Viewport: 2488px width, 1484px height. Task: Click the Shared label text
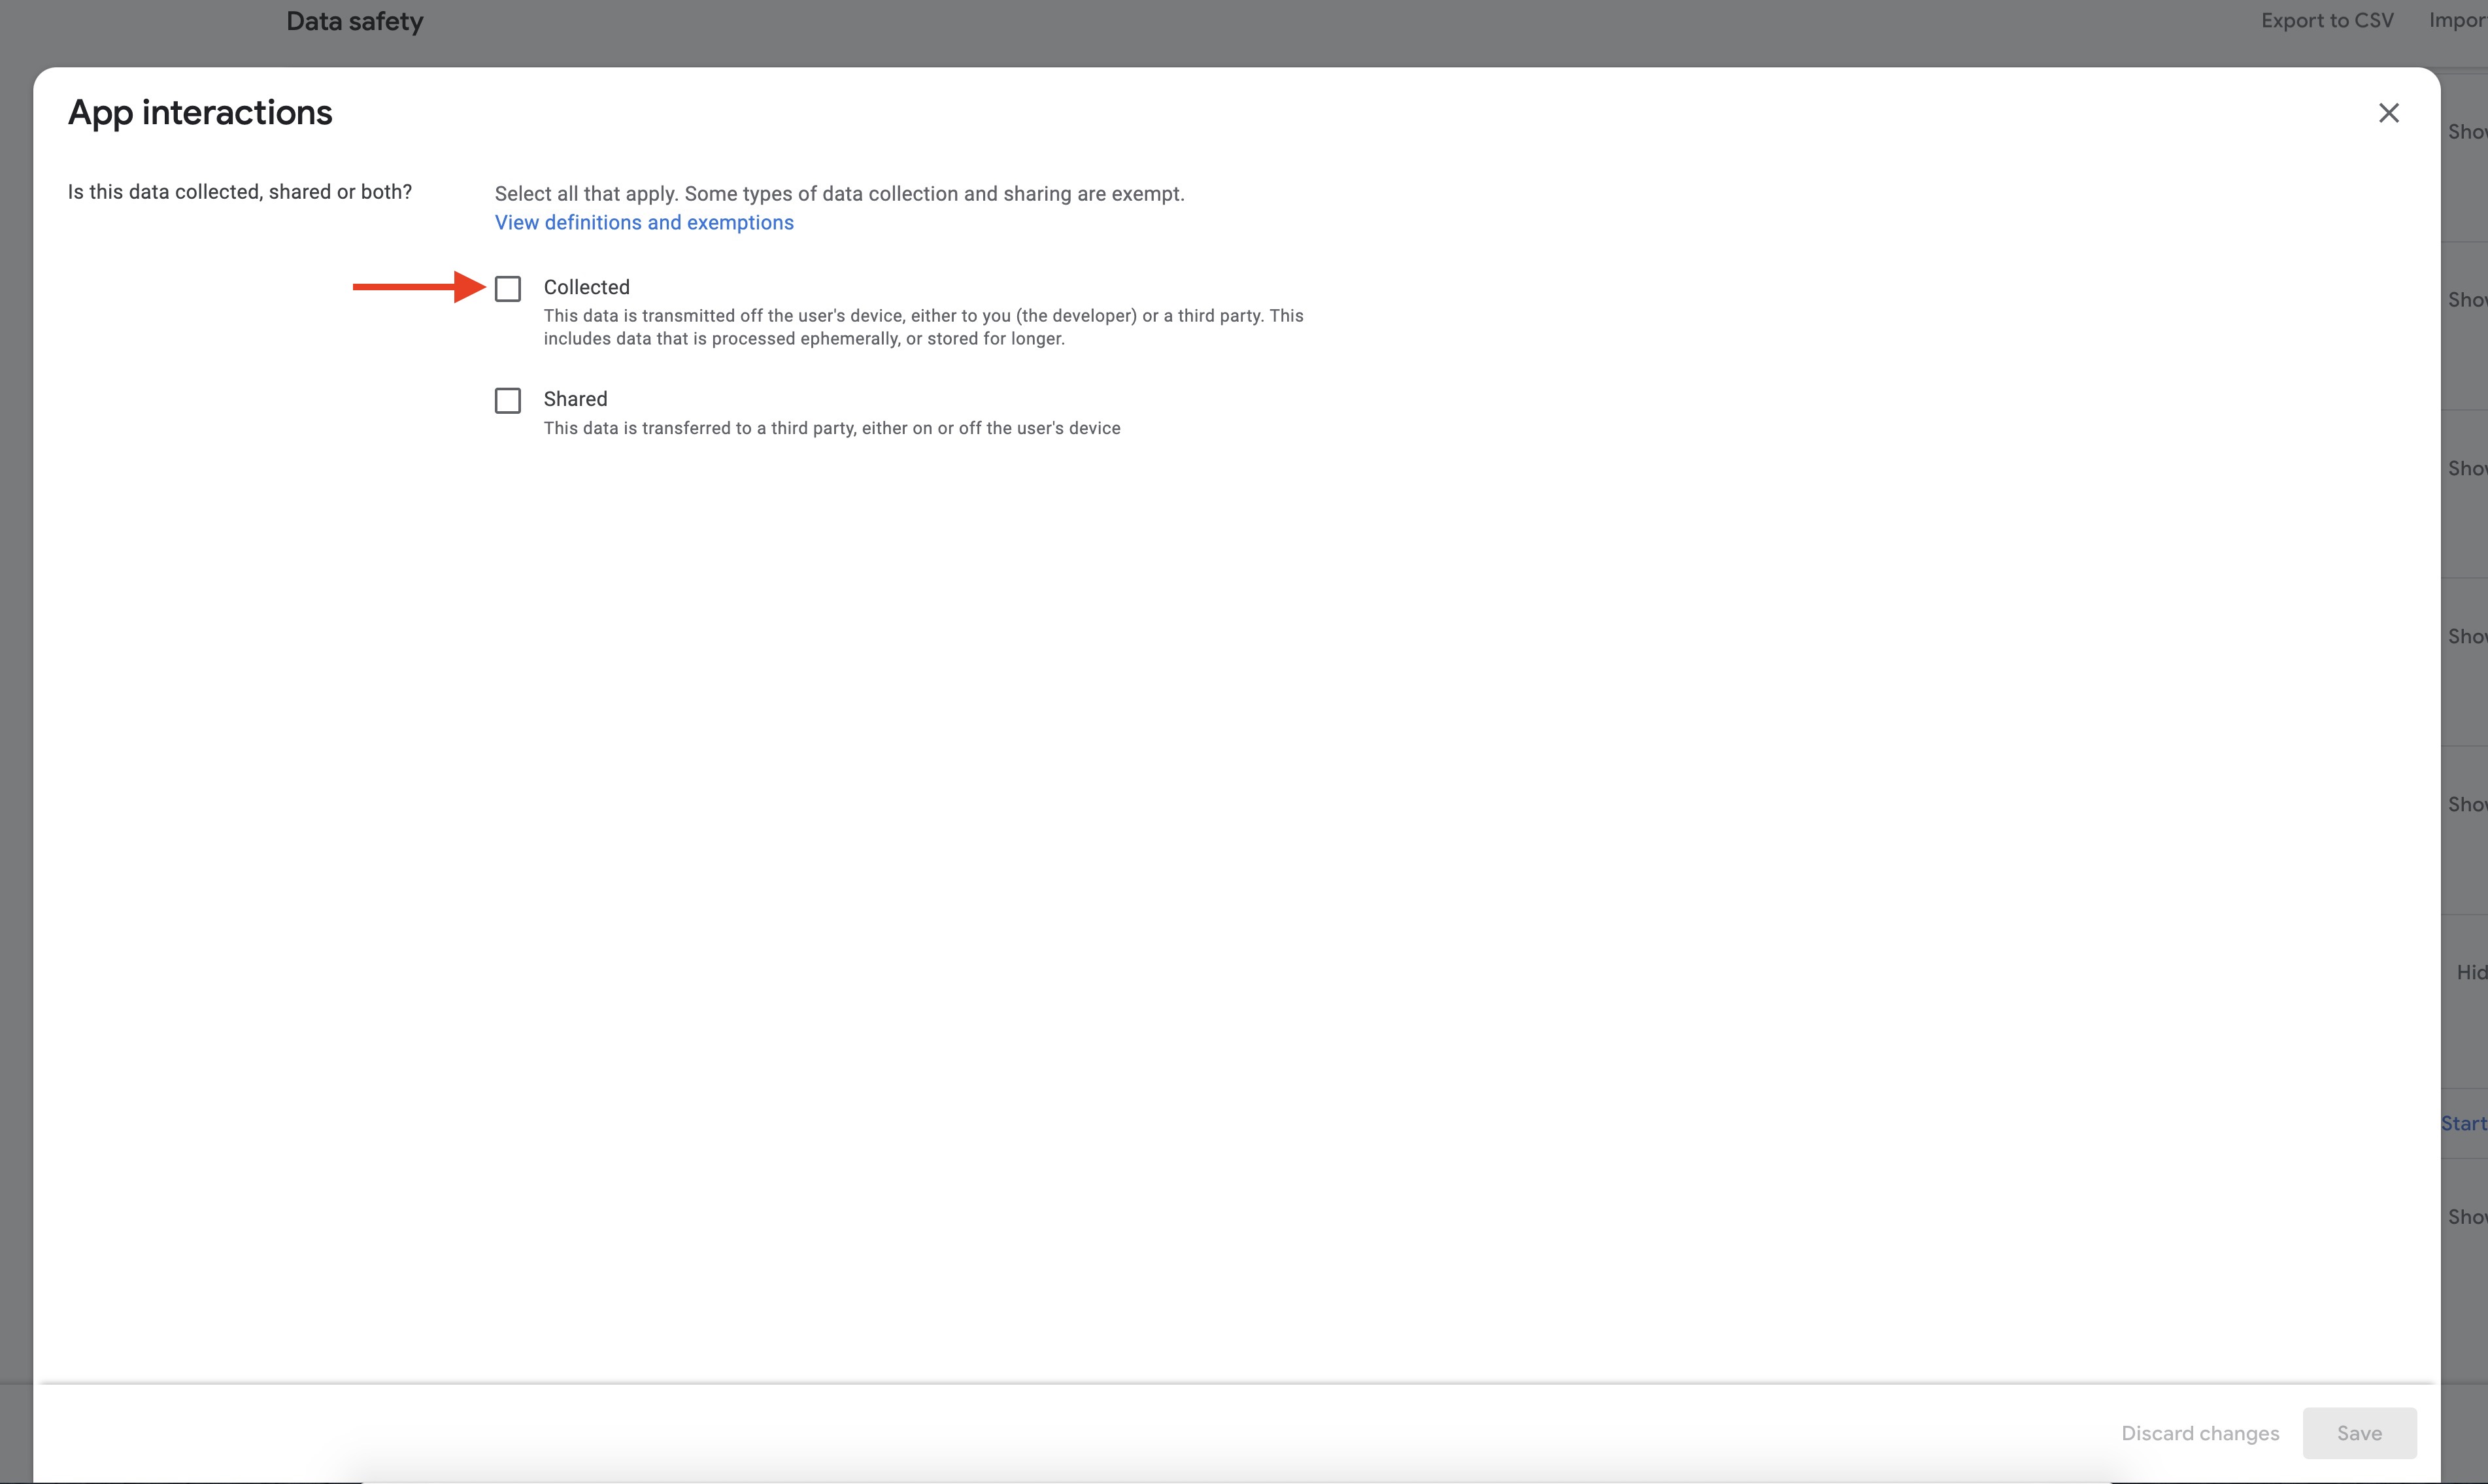pyautogui.click(x=575, y=399)
